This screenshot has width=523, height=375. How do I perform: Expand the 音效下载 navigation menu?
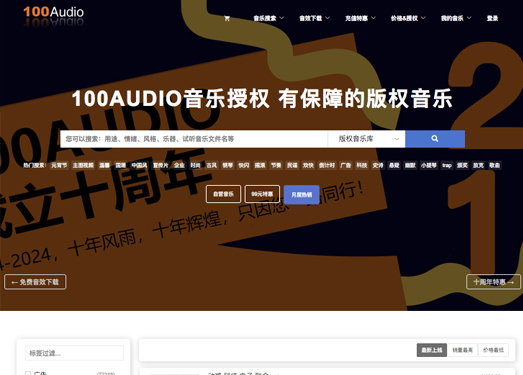click(x=315, y=18)
